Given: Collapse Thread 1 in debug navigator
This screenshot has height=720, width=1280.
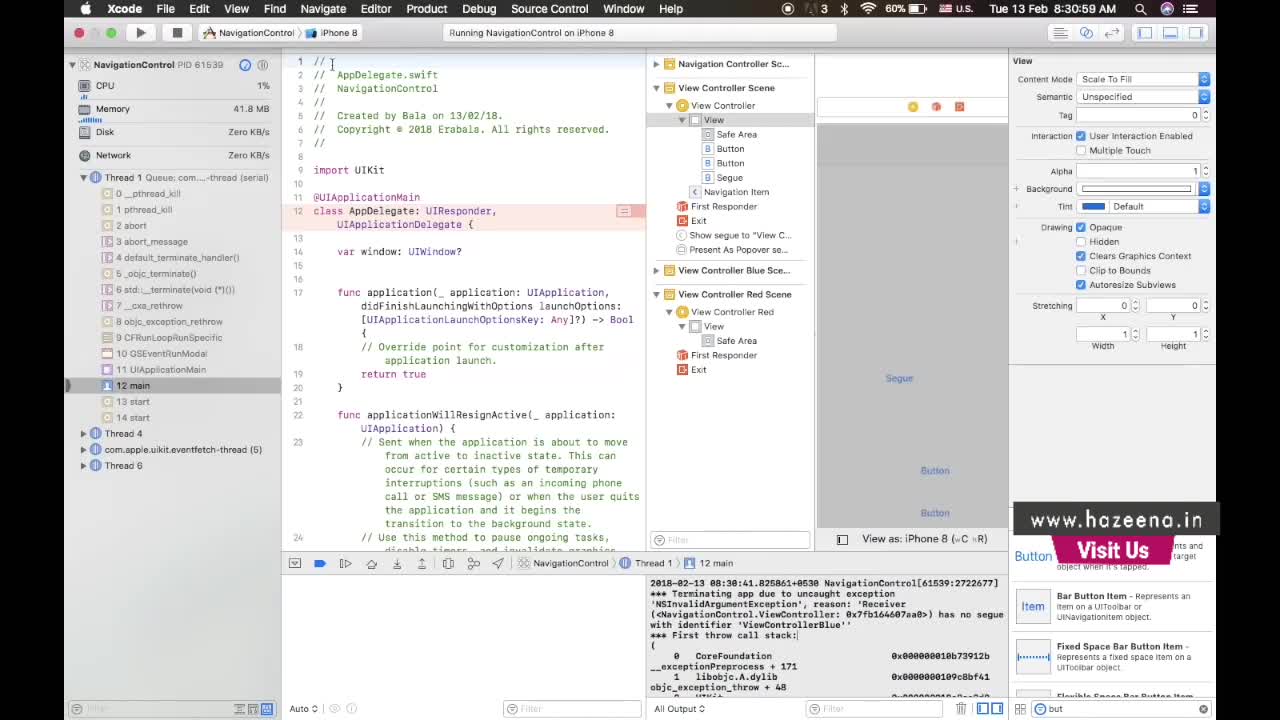Looking at the screenshot, I should tap(84, 178).
